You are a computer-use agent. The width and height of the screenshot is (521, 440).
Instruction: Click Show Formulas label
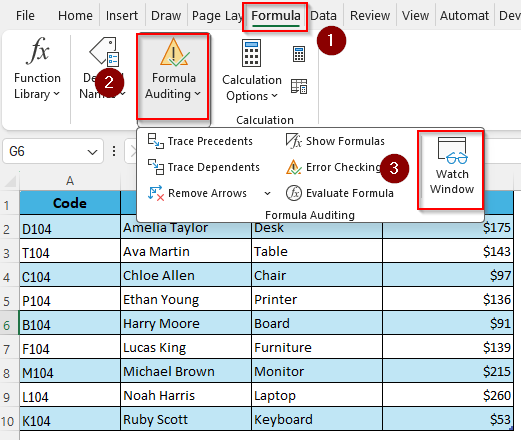click(x=345, y=141)
